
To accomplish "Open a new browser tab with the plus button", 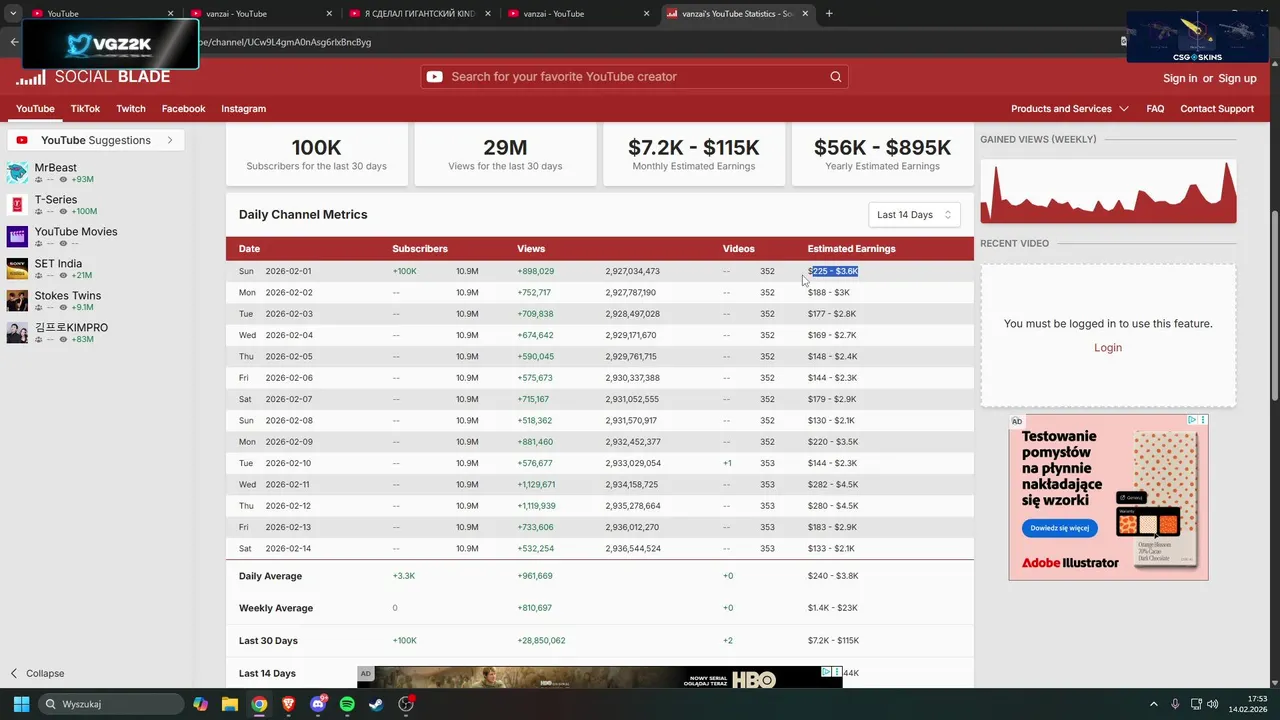I will coord(829,14).
